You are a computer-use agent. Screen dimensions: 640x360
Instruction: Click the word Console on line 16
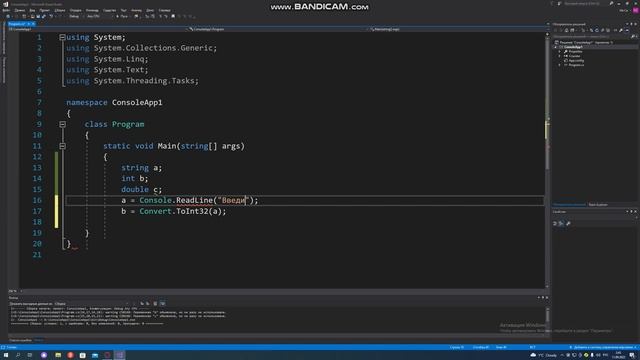click(156, 200)
